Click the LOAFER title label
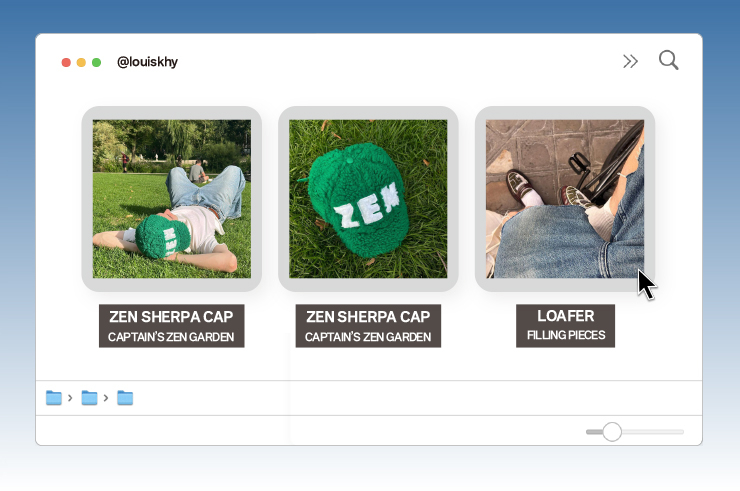Viewport: 740px width, 491px height. 565,317
